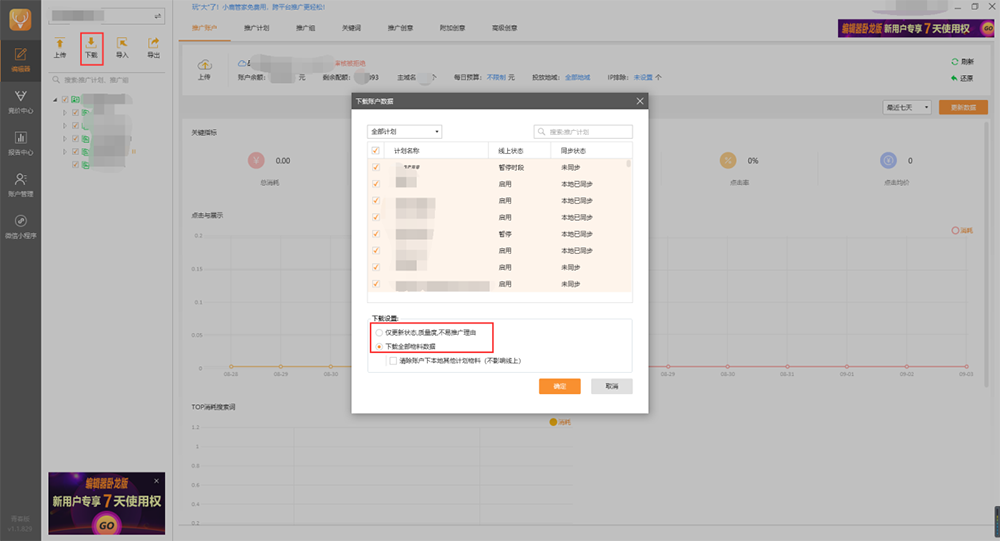This screenshot has height=541, width=1000.
Task: Open the 微信小程序 mini program section
Action: click(x=20, y=226)
